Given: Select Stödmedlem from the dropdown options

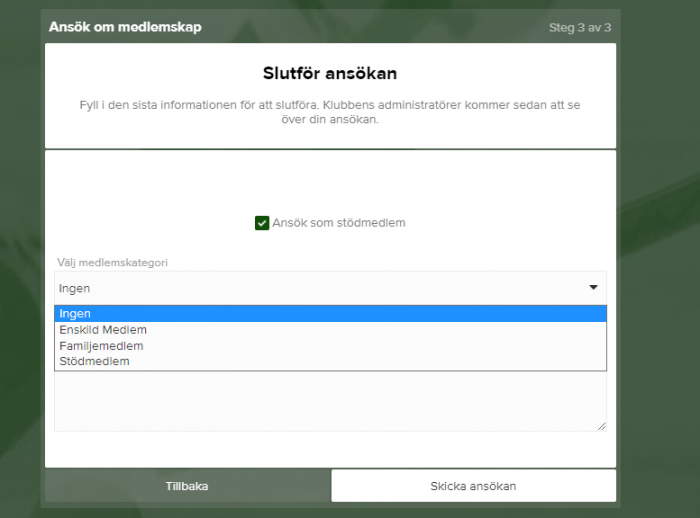Looking at the screenshot, I should click(94, 361).
